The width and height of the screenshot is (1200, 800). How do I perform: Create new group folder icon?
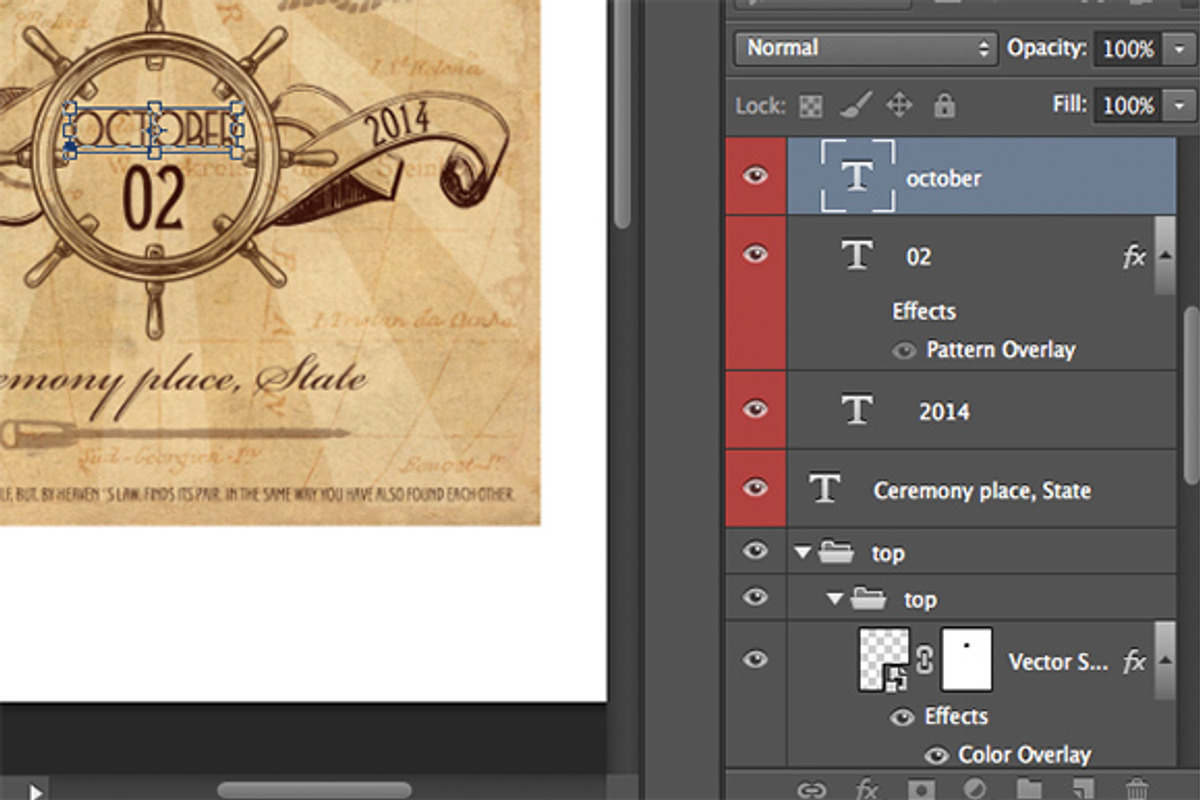point(1029,789)
